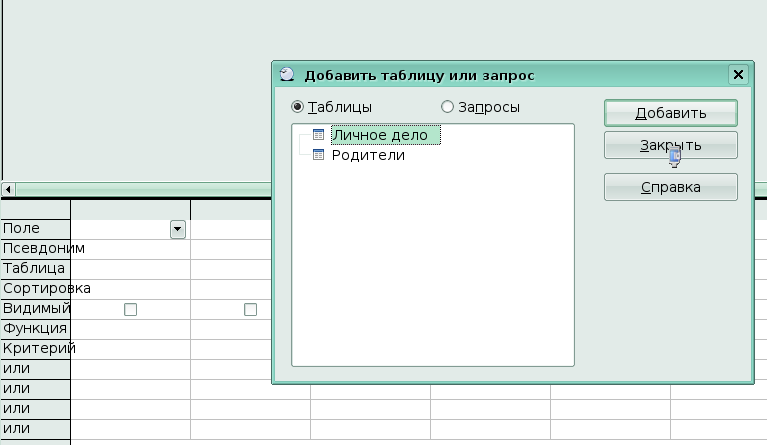
Task: Click the horizontal scrollbar left arrow
Action: pyautogui.click(x=8, y=189)
